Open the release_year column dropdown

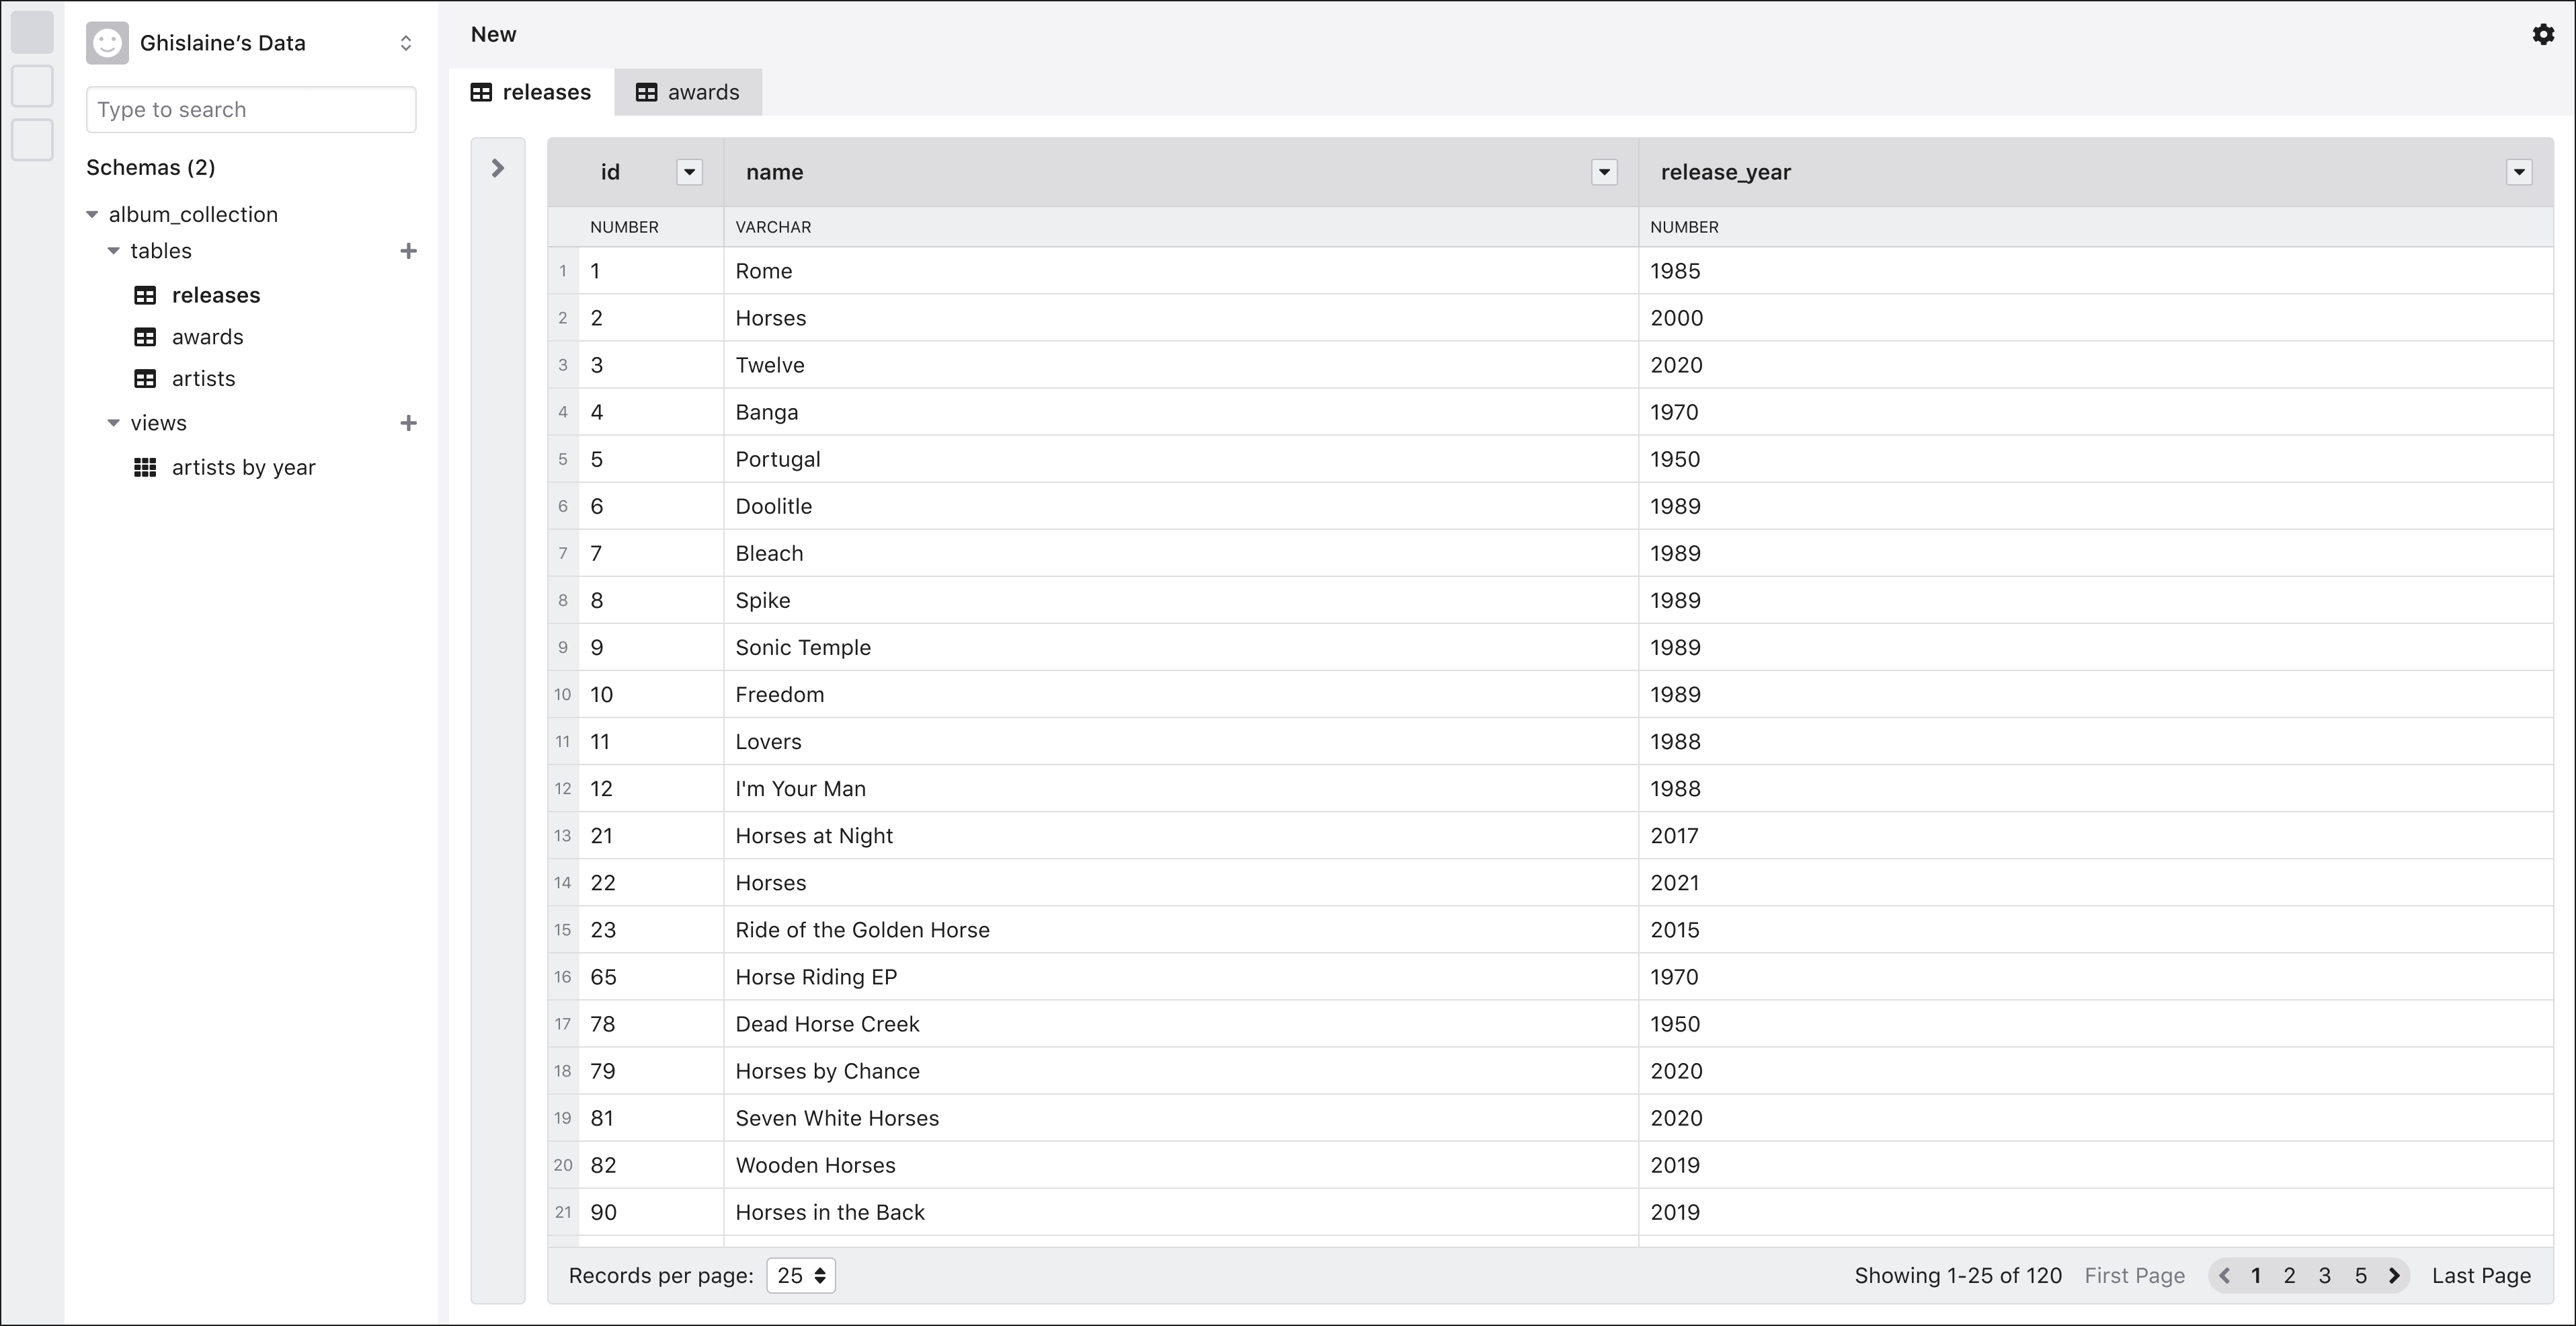[x=2519, y=172]
